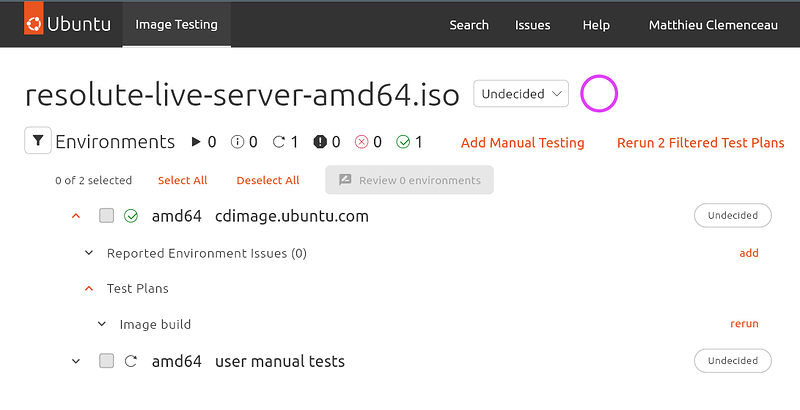Click Review 0 environments button
Viewport: 800px width, 410px height.
(x=409, y=180)
